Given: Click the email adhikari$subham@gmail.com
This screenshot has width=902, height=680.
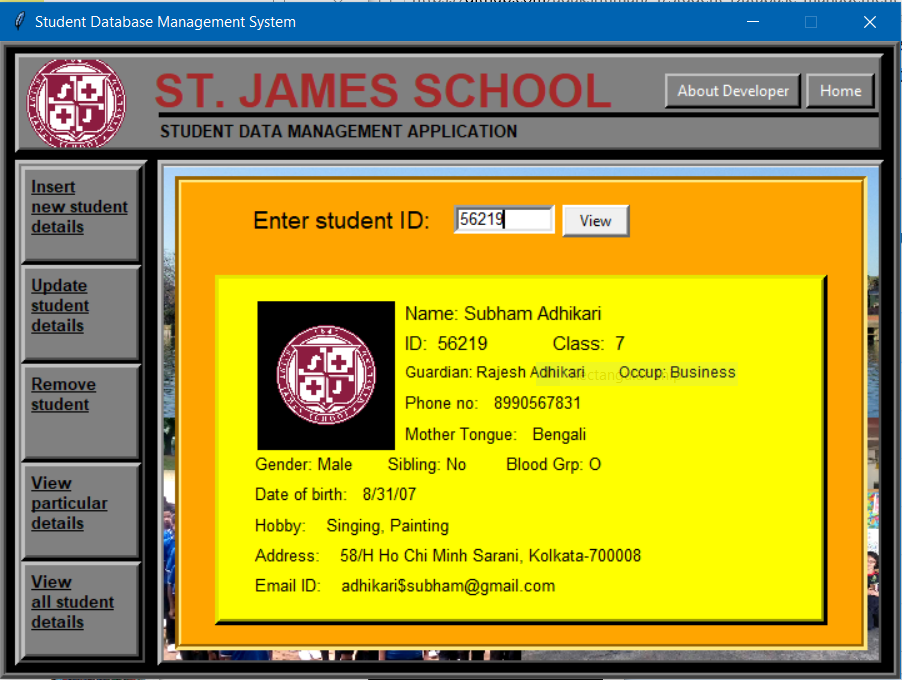Looking at the screenshot, I should (448, 586).
